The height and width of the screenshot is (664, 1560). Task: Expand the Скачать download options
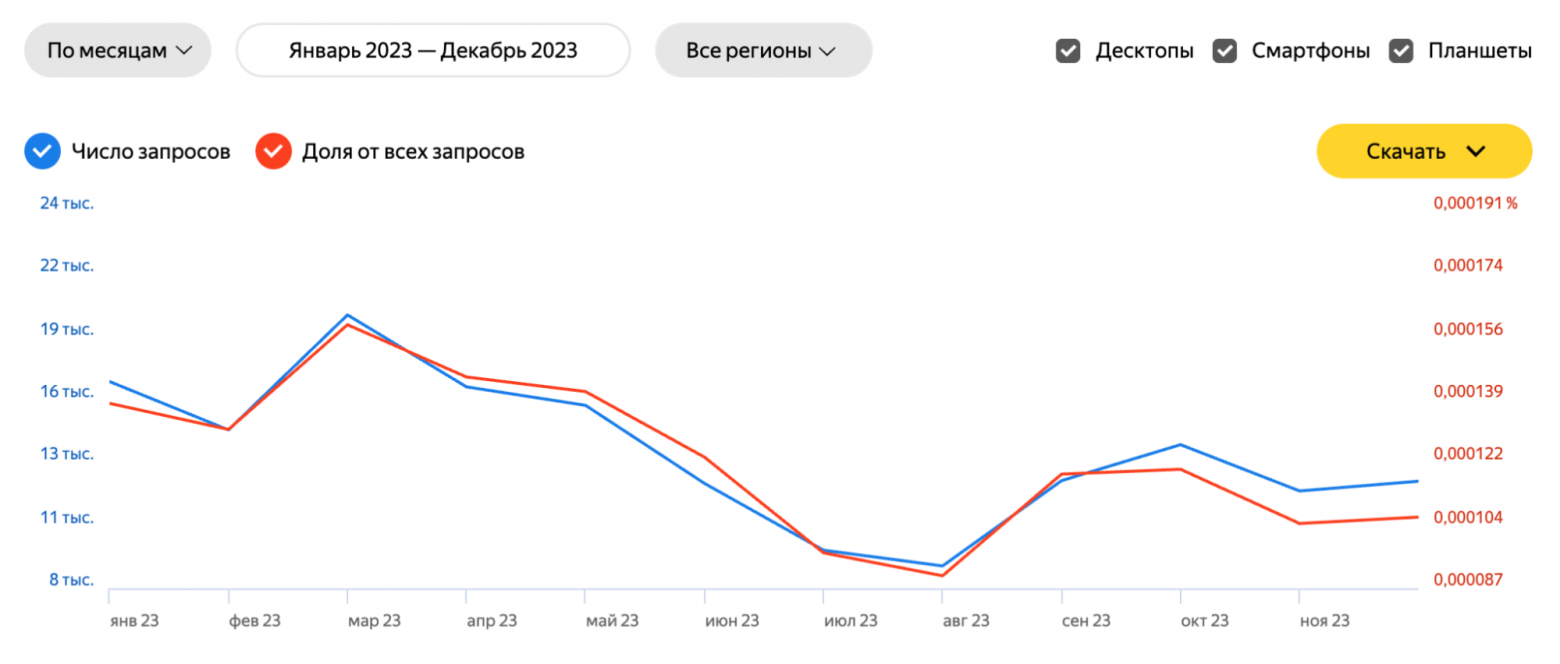click(x=1424, y=151)
